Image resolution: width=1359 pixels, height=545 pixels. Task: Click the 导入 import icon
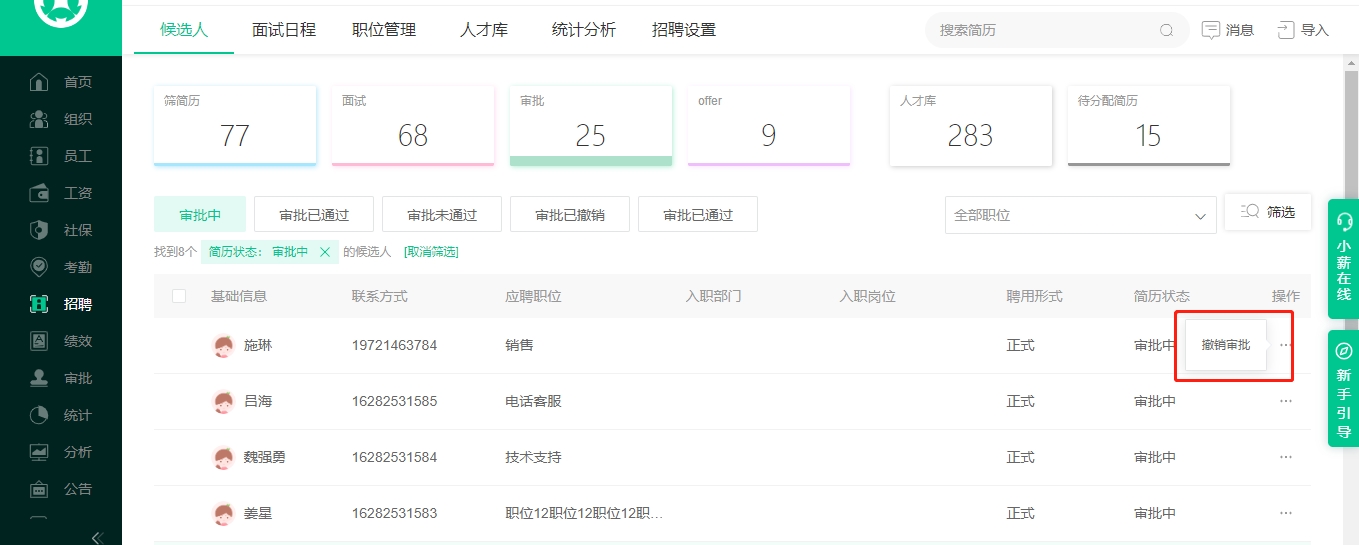point(1286,30)
